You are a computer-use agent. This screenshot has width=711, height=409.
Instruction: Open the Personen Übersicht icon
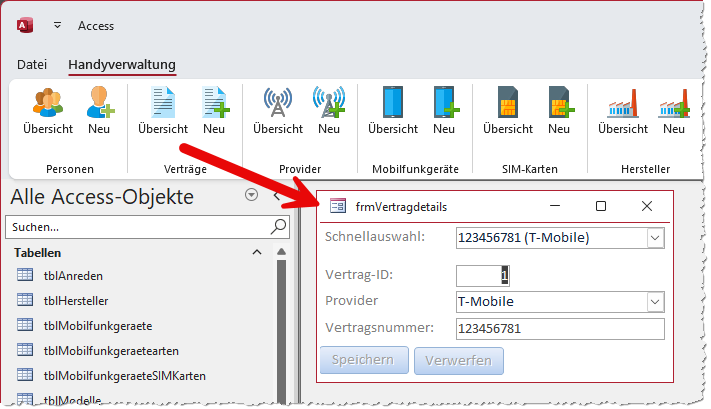click(x=48, y=102)
